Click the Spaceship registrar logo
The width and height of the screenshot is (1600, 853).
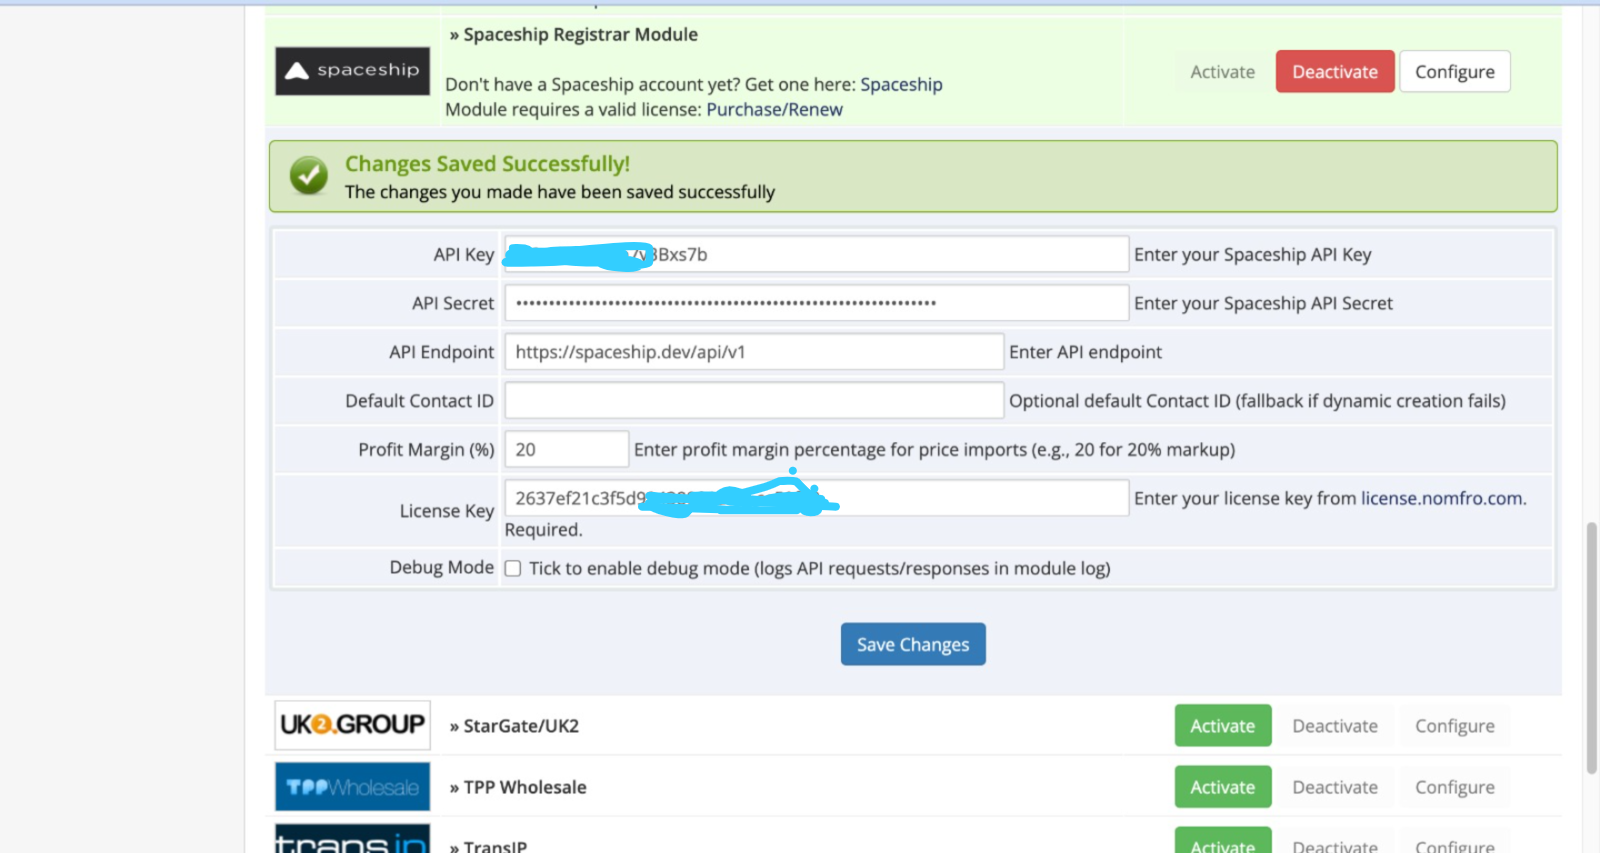(x=352, y=71)
